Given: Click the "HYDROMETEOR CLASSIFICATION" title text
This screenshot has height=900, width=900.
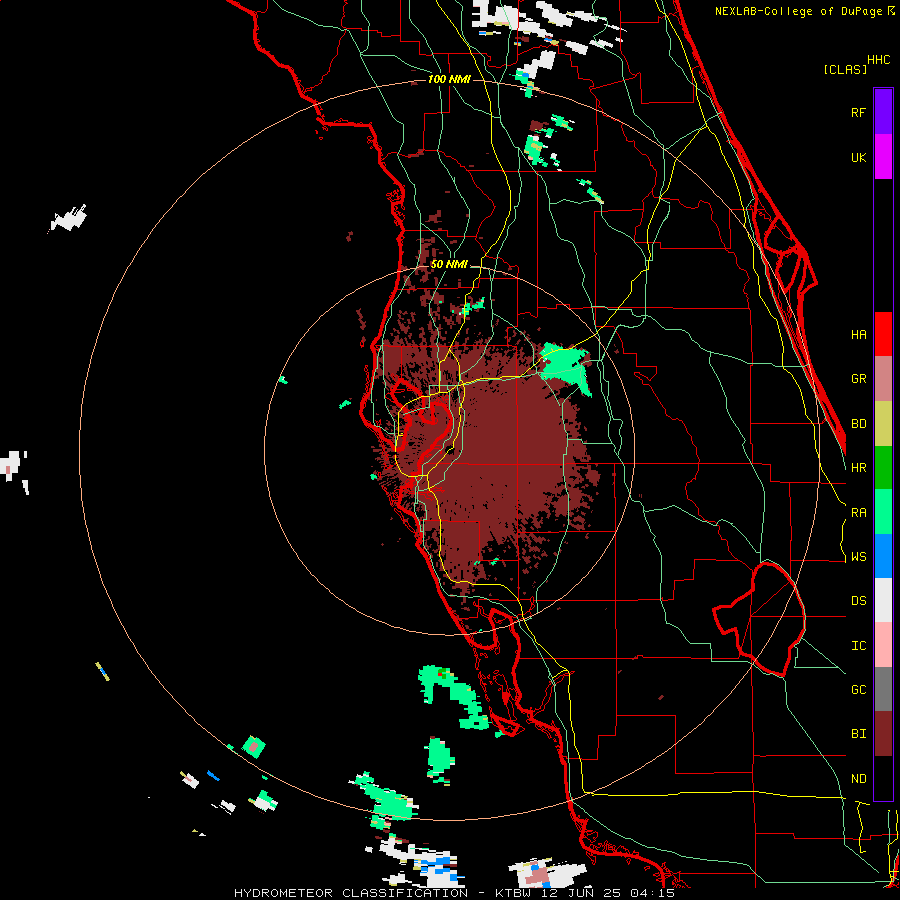Looking at the screenshot, I should [351, 893].
